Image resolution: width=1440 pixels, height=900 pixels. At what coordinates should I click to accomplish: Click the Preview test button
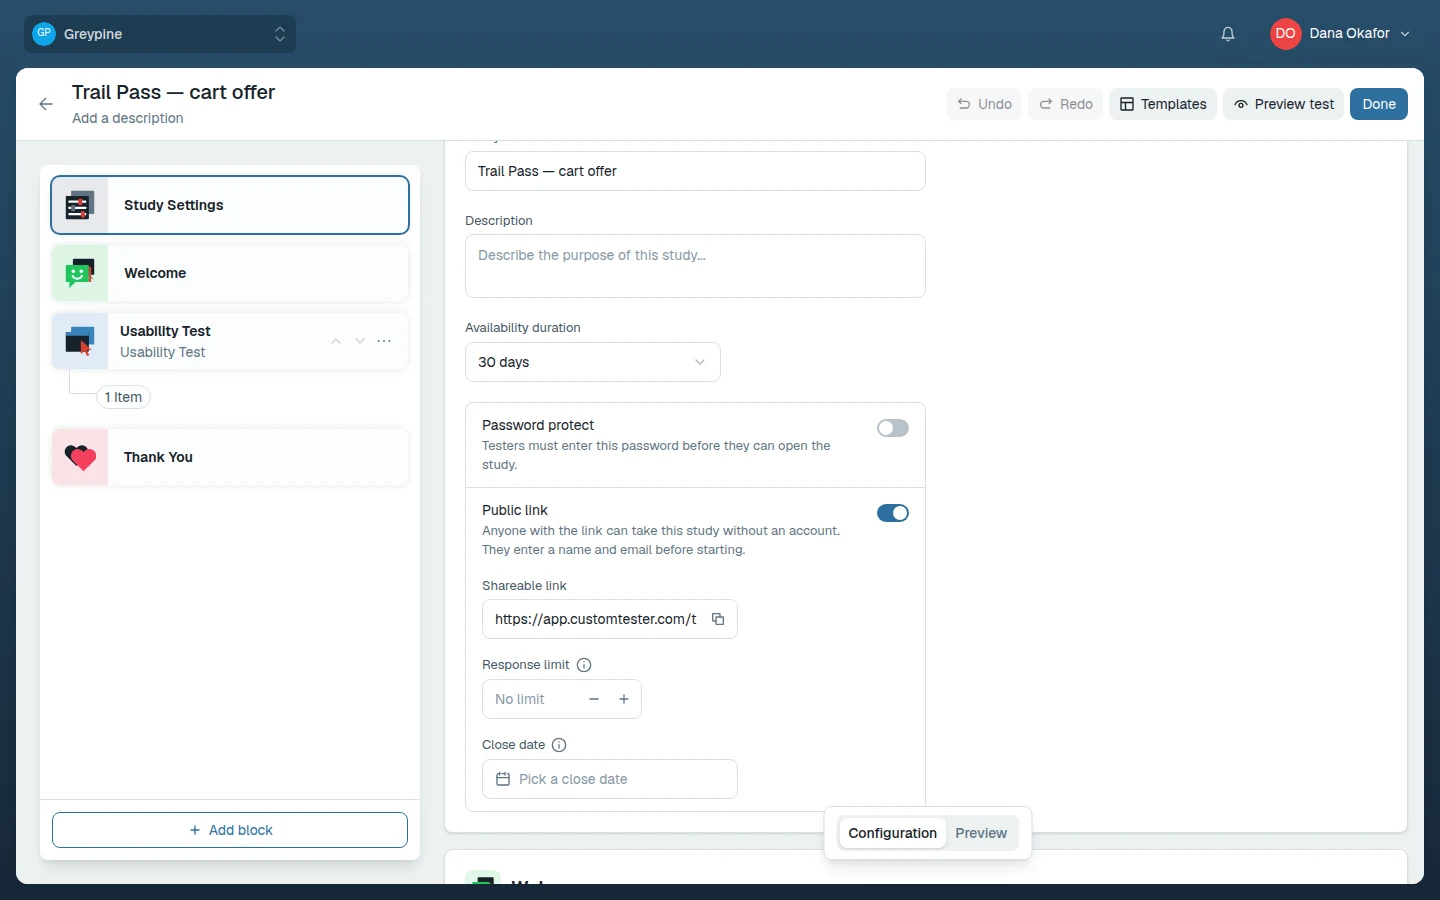1284,104
